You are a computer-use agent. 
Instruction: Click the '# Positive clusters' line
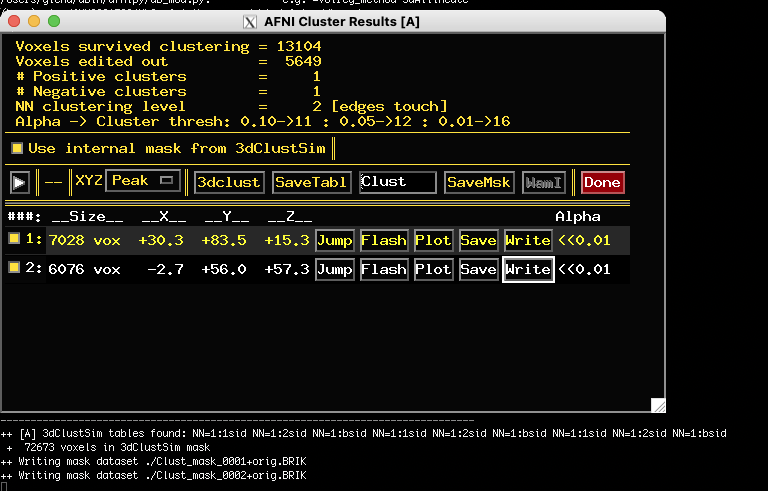[168, 77]
